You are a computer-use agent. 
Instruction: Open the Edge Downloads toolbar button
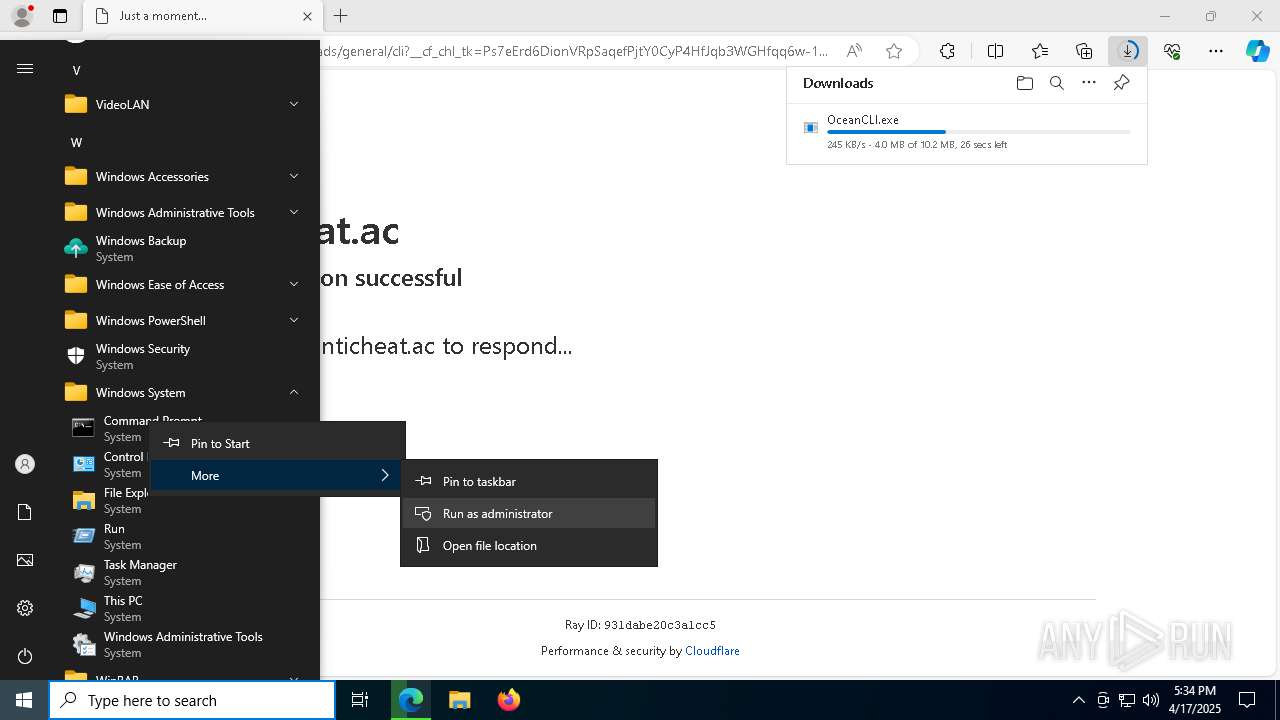coord(1128,51)
